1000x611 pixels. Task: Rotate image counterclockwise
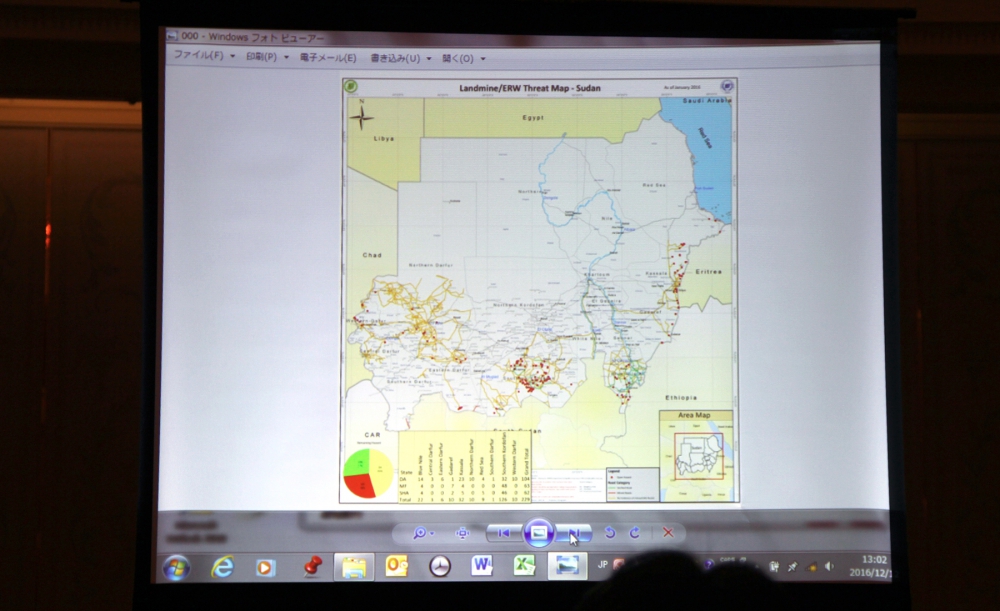pos(610,533)
